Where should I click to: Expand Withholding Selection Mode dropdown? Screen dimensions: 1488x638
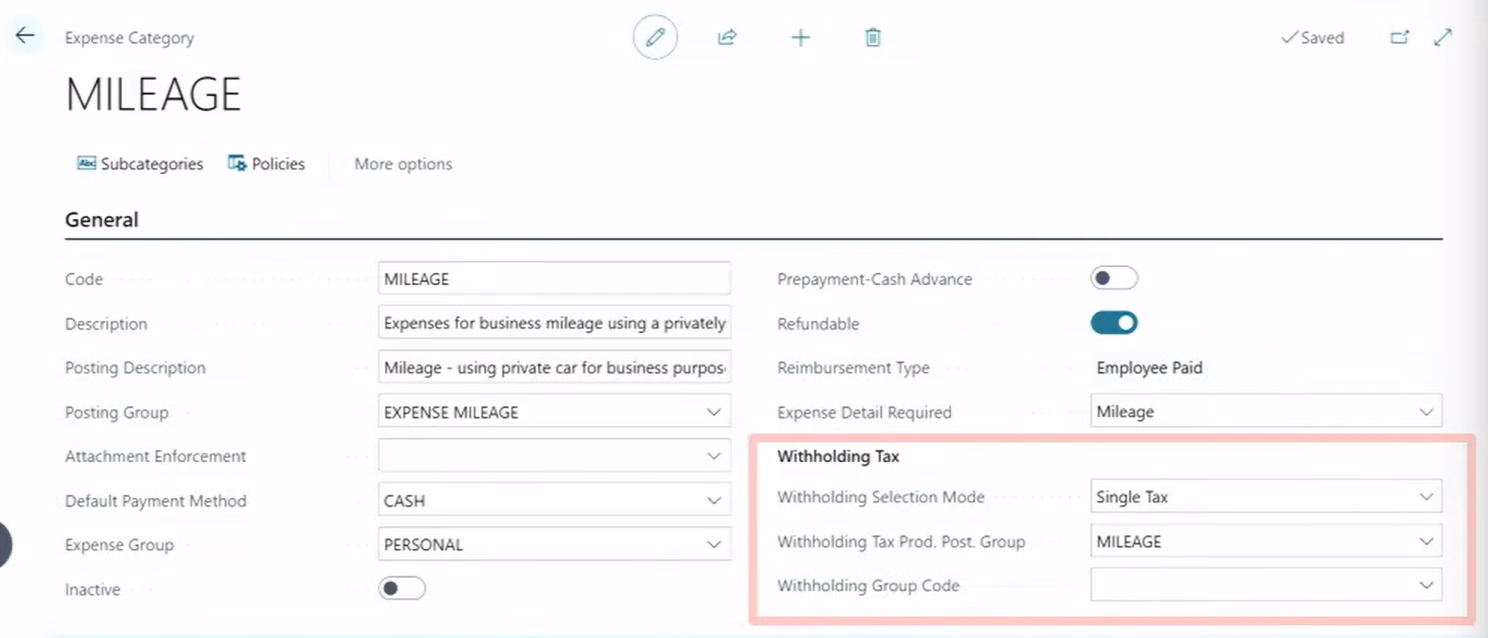click(1426, 497)
